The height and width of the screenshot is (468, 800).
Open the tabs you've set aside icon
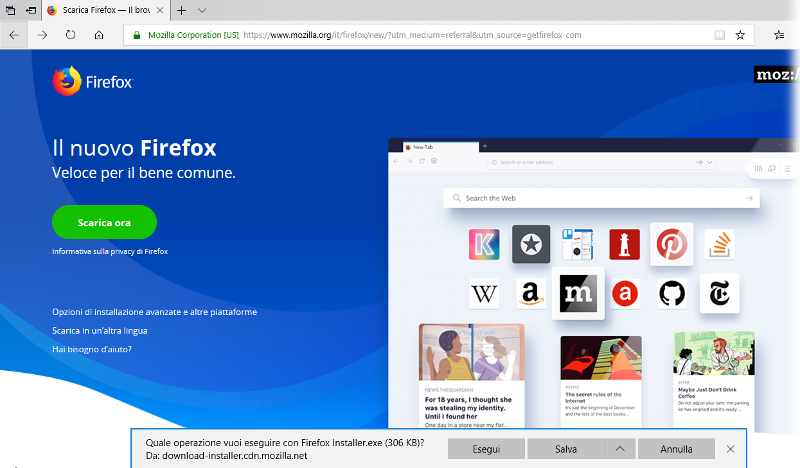[10, 10]
